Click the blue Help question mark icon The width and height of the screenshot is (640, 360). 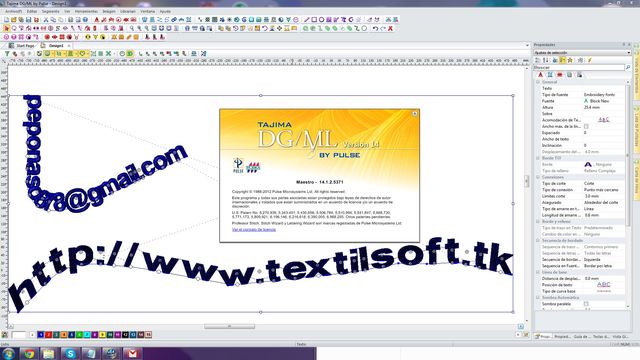[85, 20]
